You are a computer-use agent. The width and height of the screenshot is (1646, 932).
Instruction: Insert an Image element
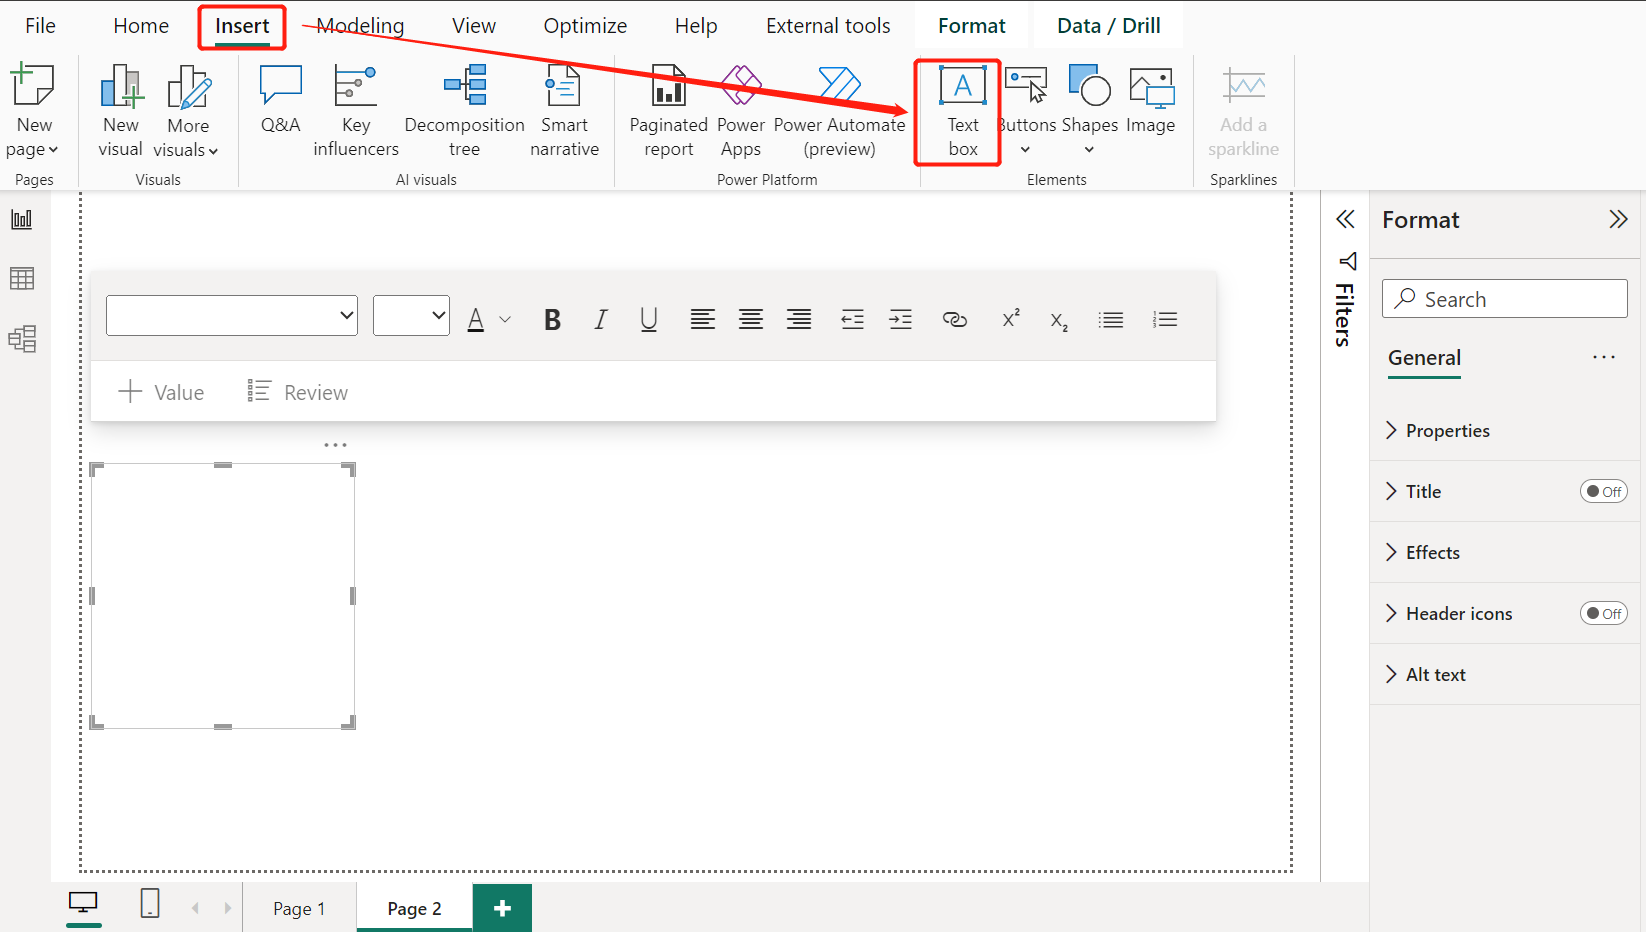tap(1150, 99)
